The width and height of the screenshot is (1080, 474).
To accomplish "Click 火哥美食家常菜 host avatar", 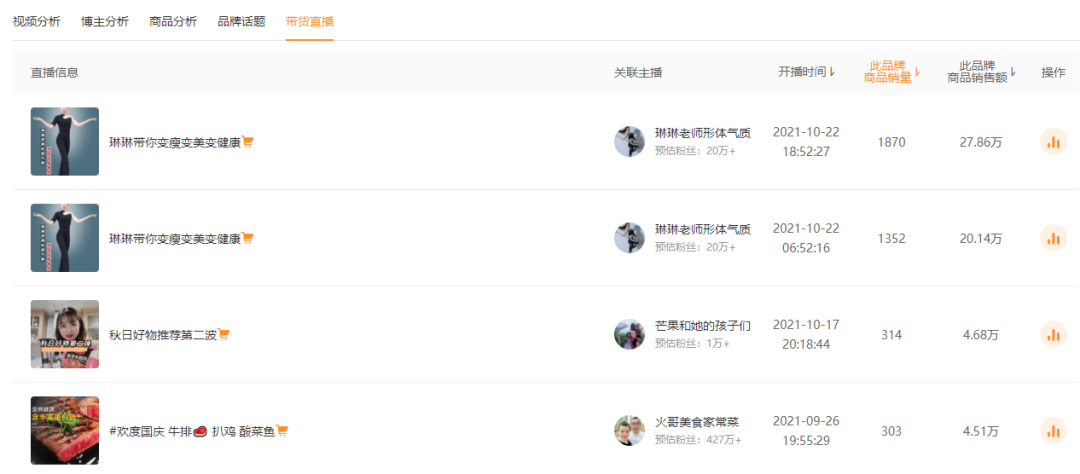I will pos(629,431).
